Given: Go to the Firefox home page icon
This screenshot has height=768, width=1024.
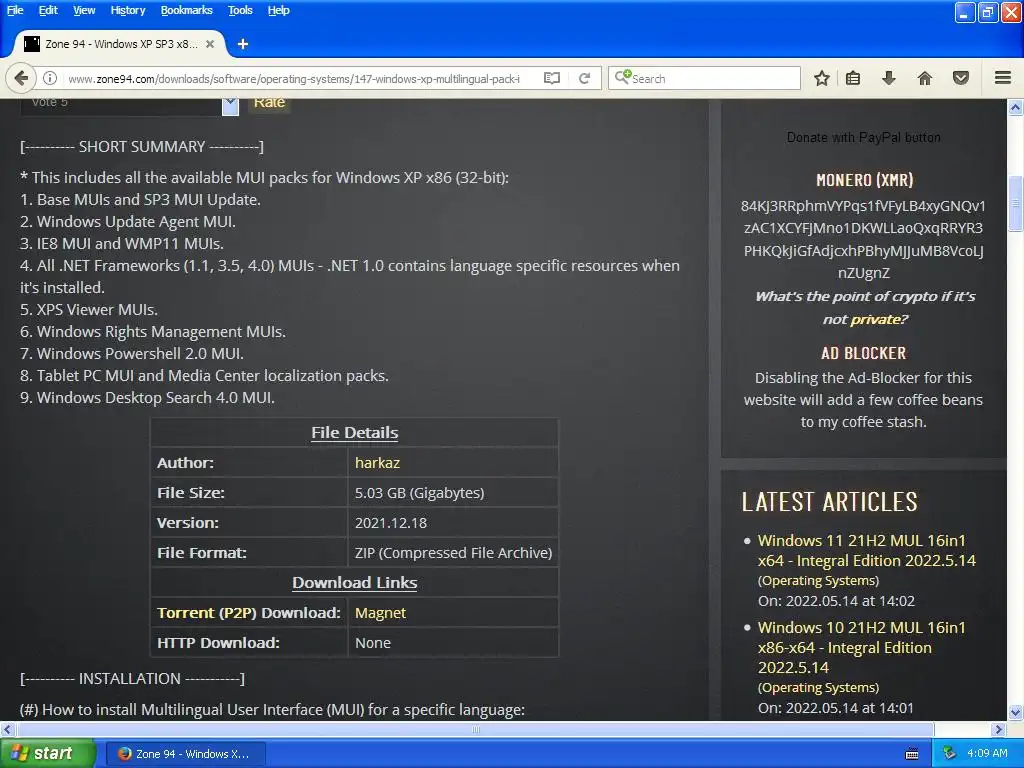Looking at the screenshot, I should 925,78.
